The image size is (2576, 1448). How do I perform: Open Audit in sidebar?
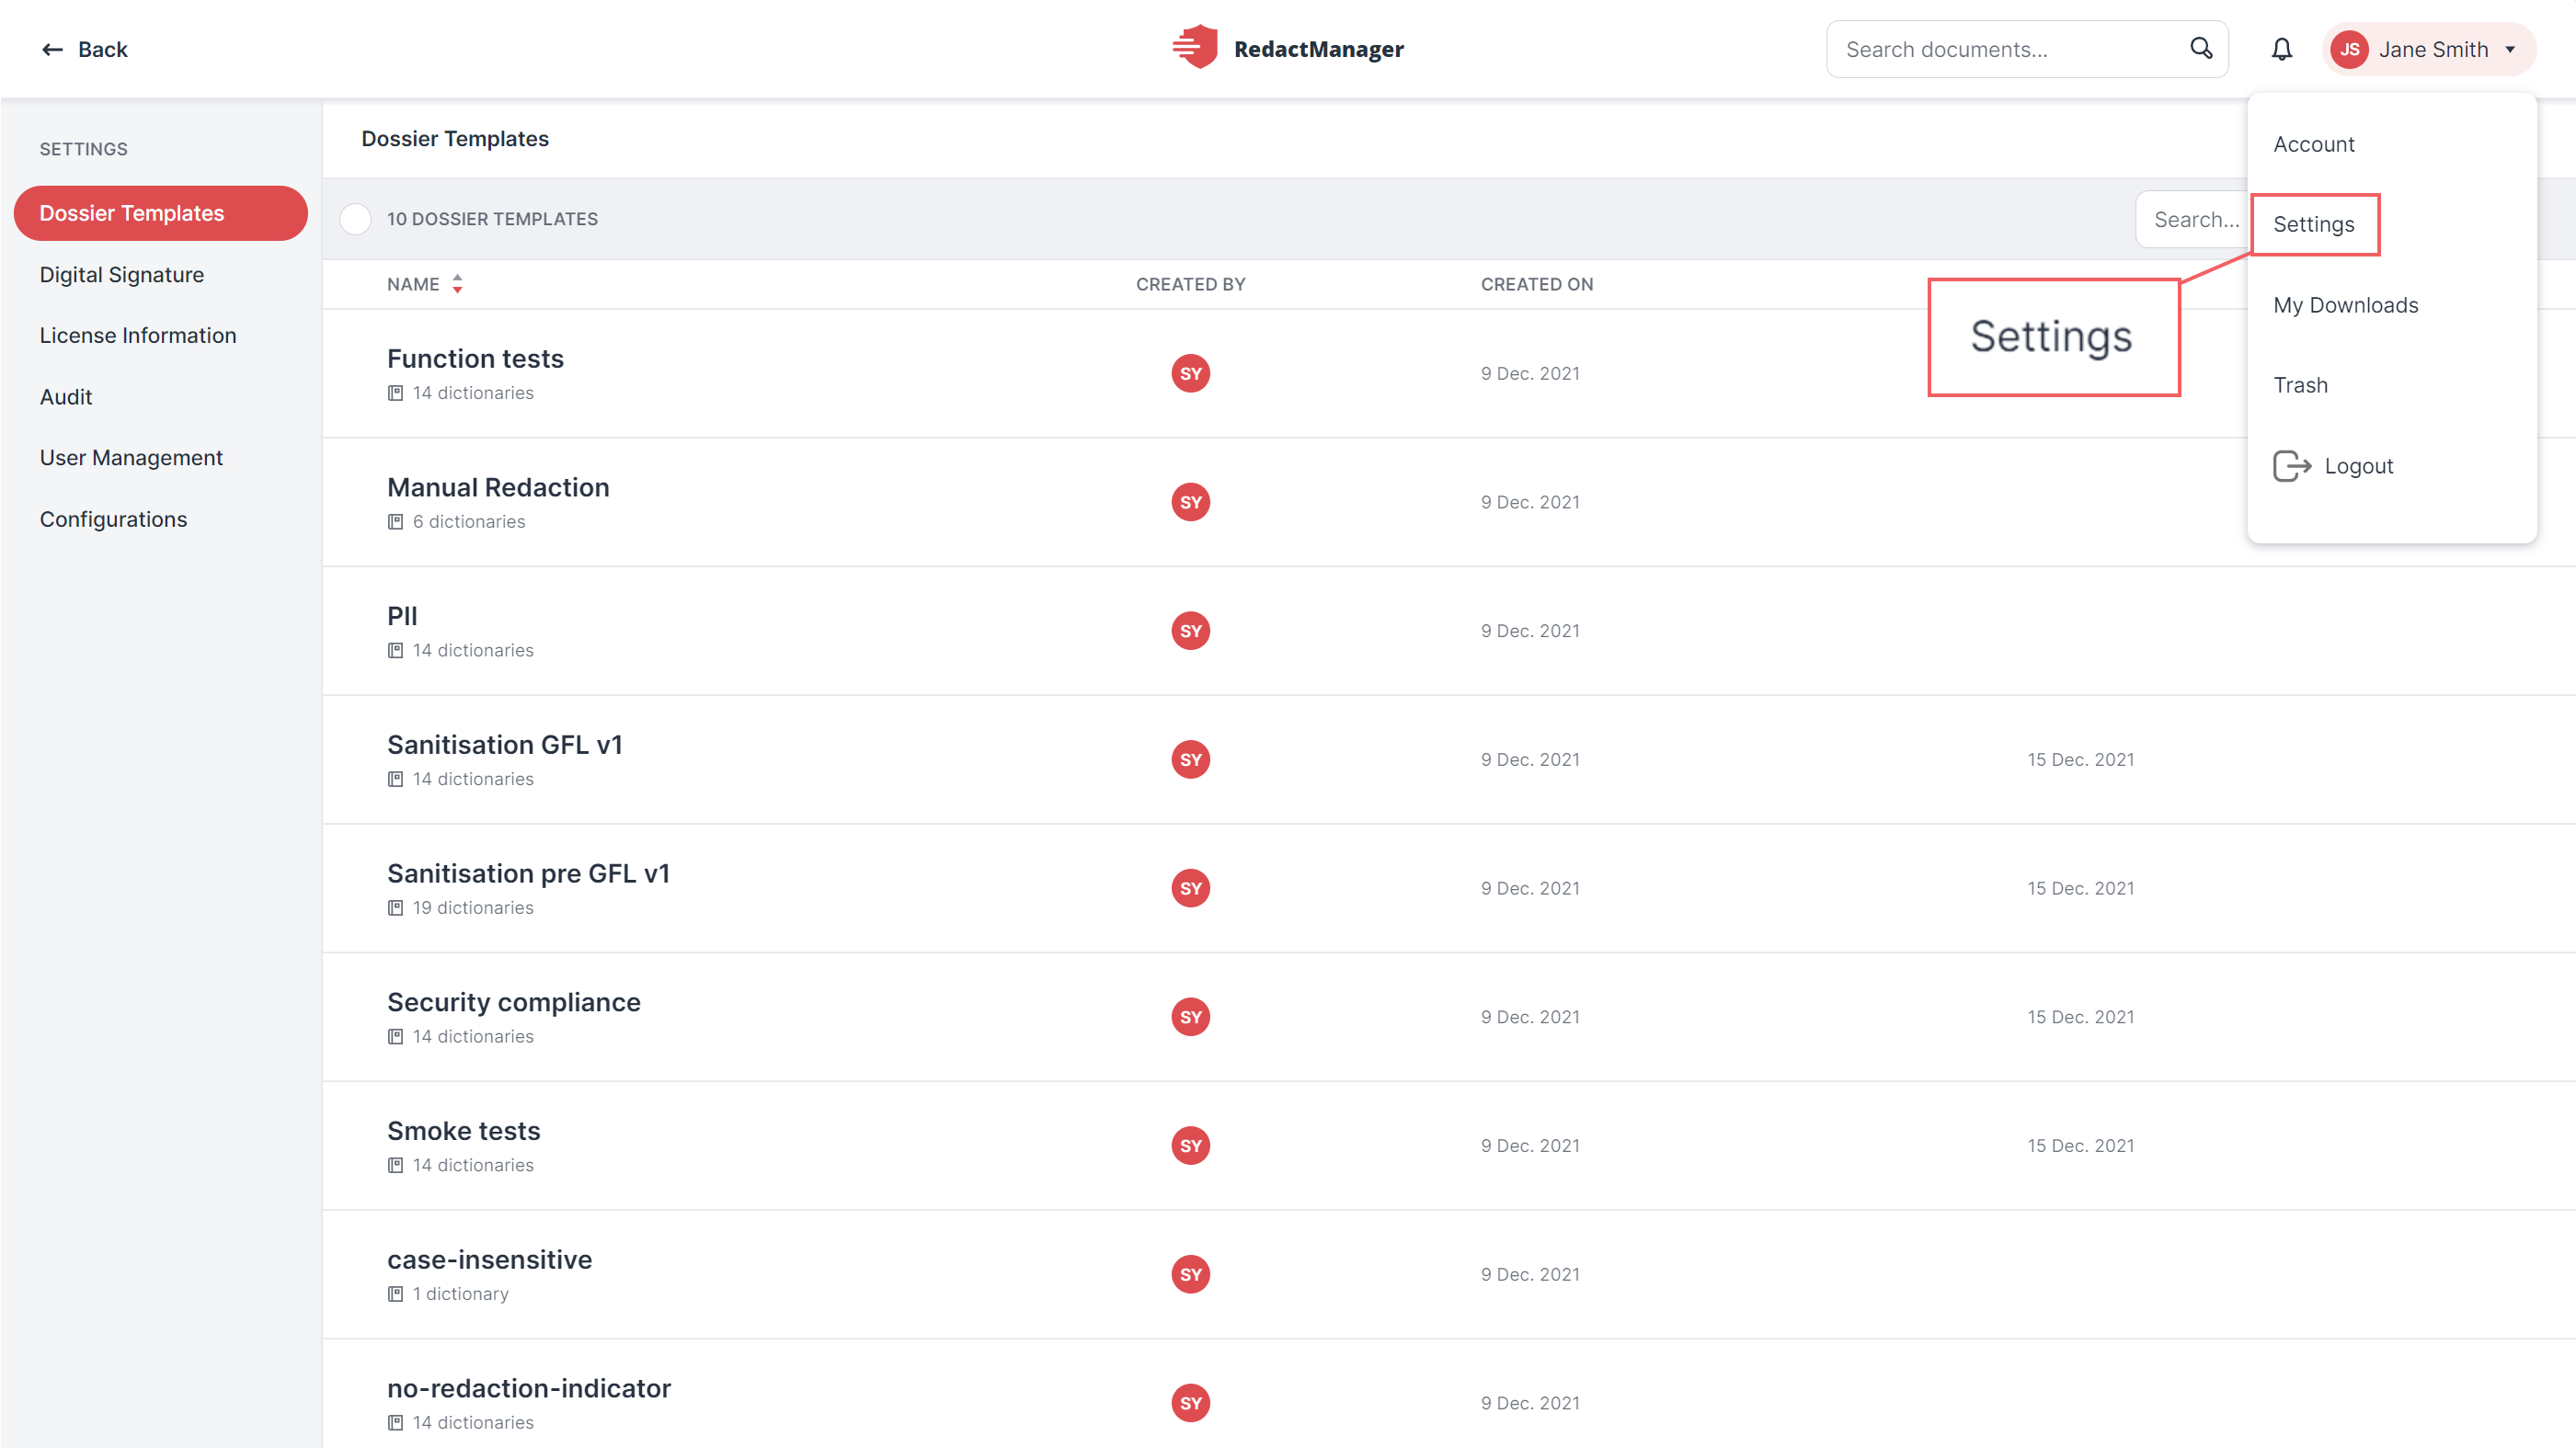click(x=66, y=397)
